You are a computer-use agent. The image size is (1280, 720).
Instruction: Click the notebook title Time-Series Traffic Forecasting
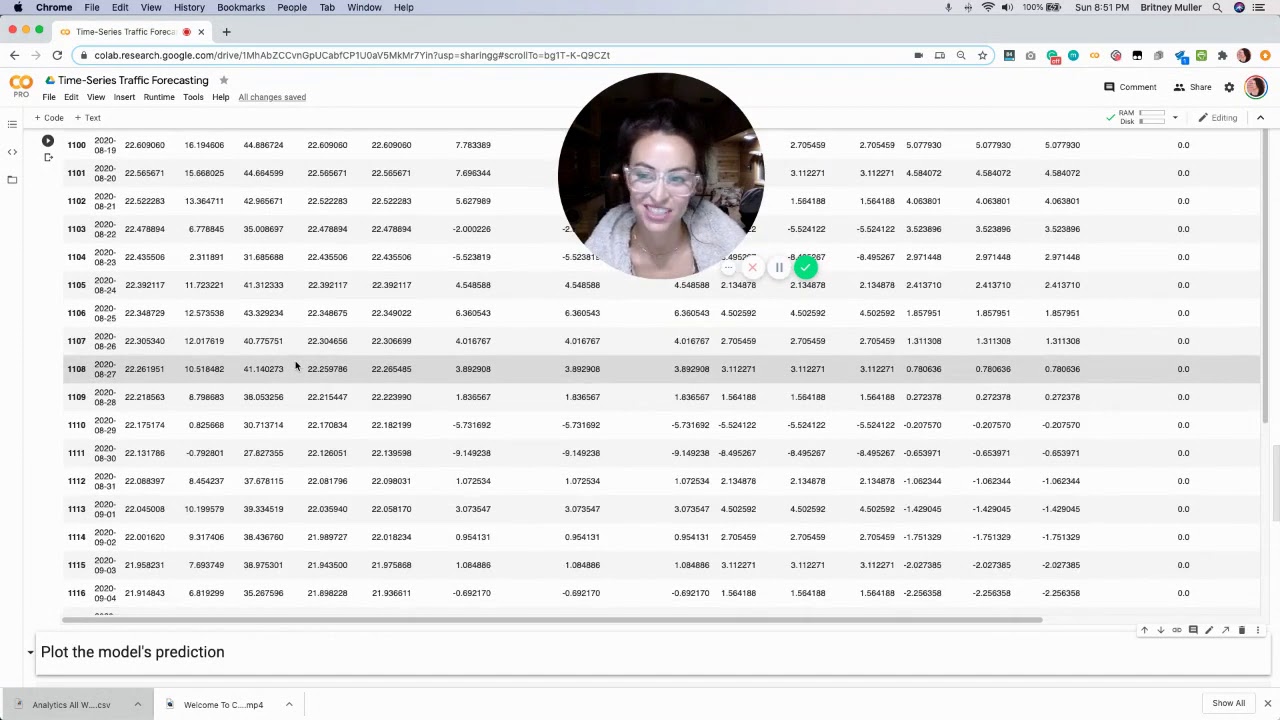[133, 80]
